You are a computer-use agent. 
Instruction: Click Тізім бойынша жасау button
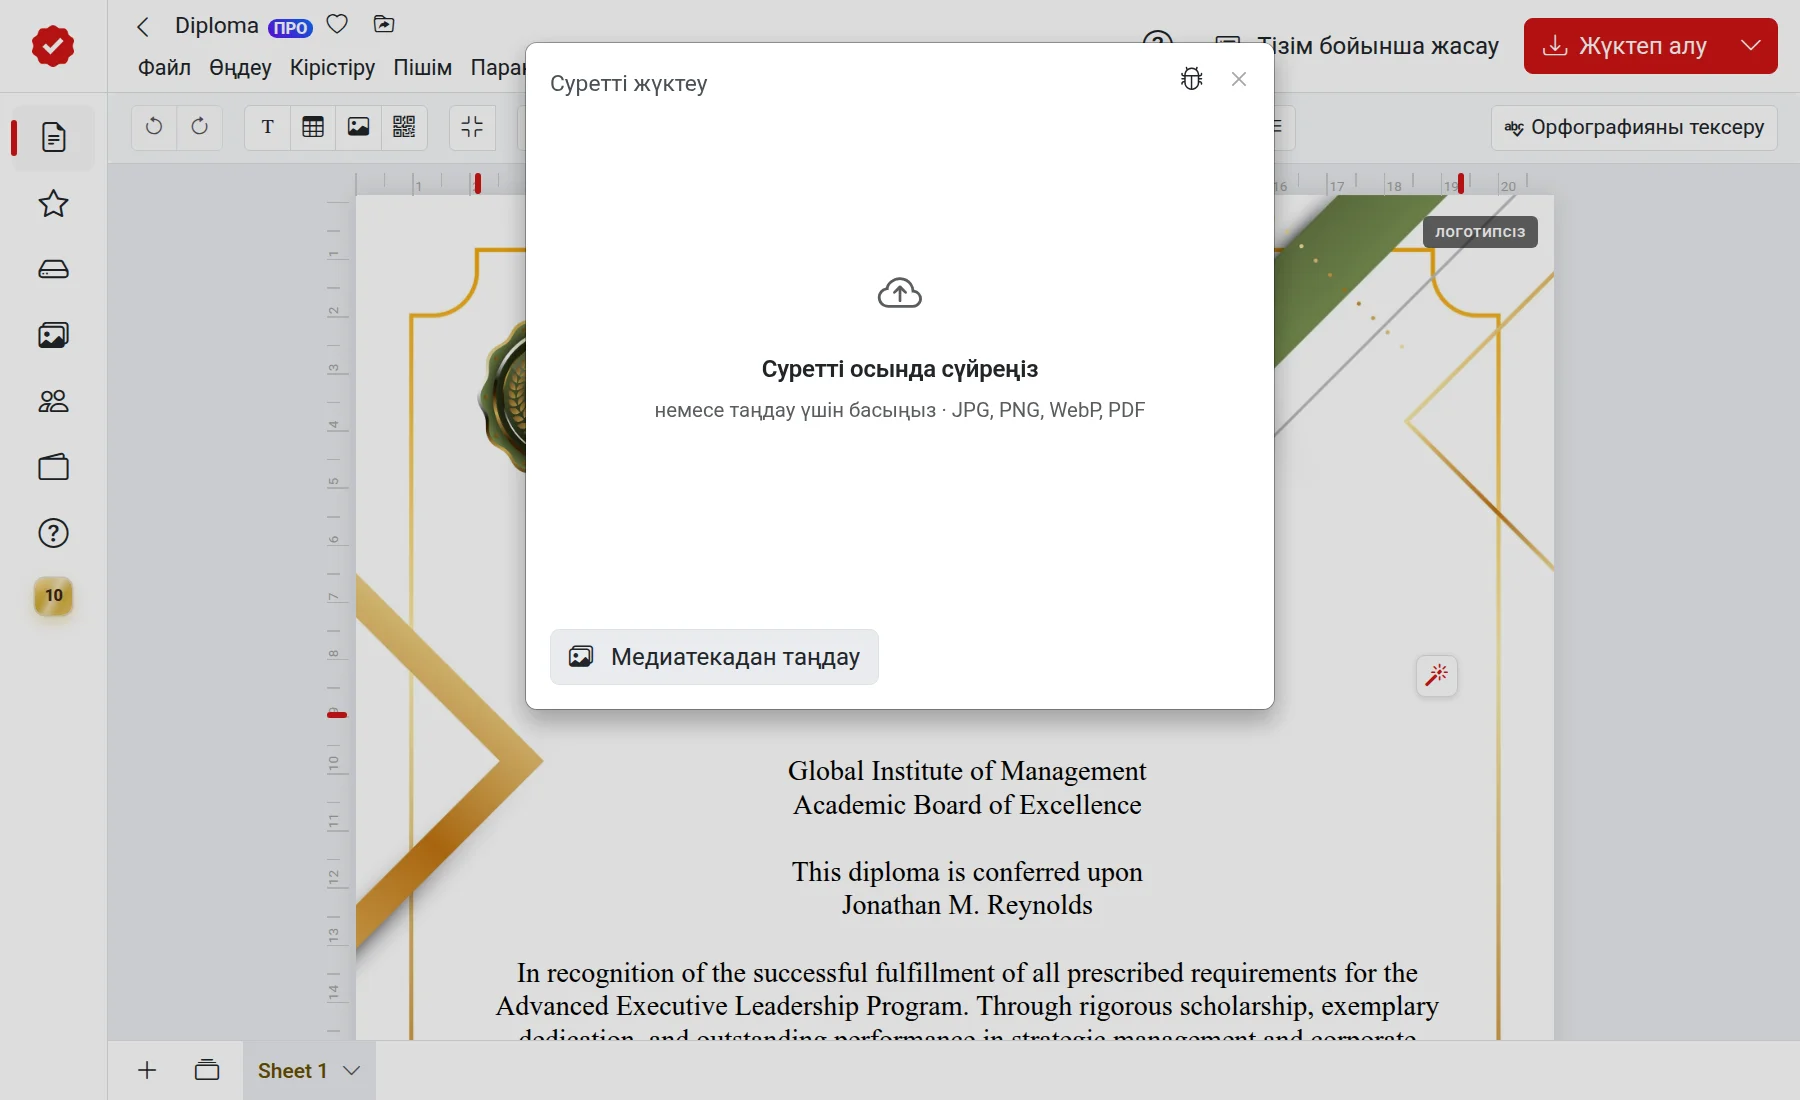[1357, 46]
